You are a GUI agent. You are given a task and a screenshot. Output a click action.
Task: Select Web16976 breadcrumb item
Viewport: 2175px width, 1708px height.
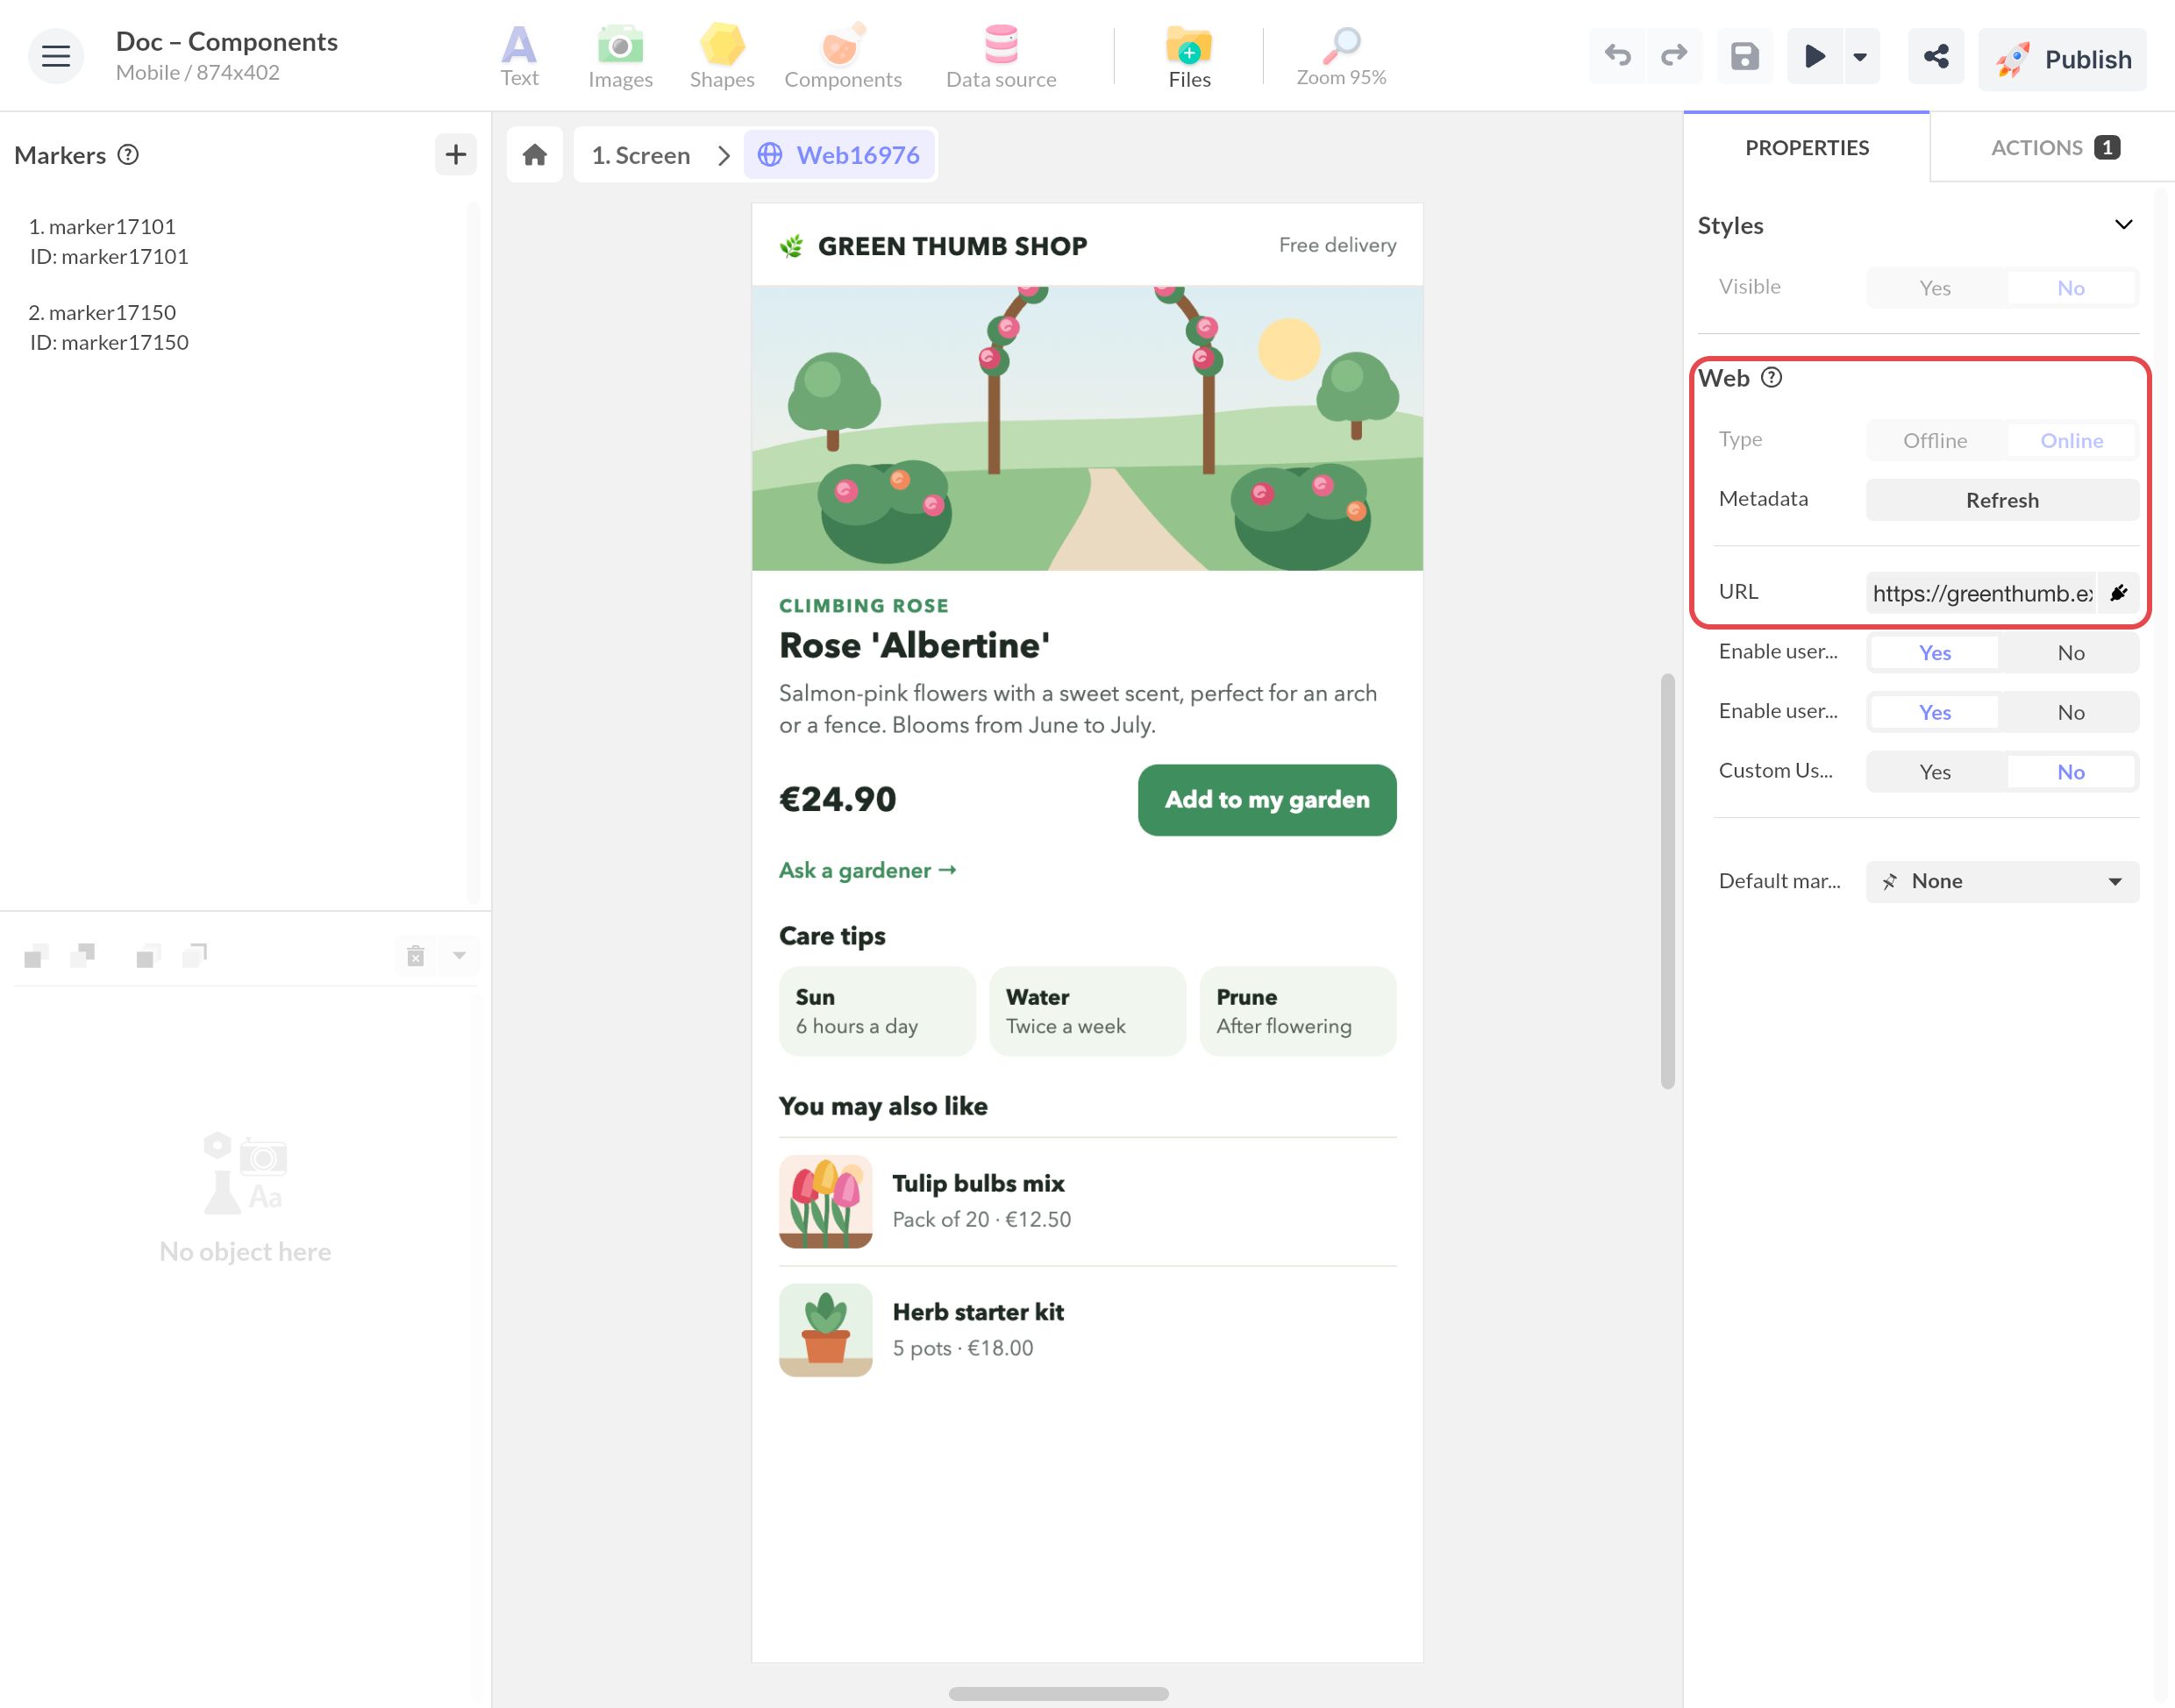[x=839, y=155]
